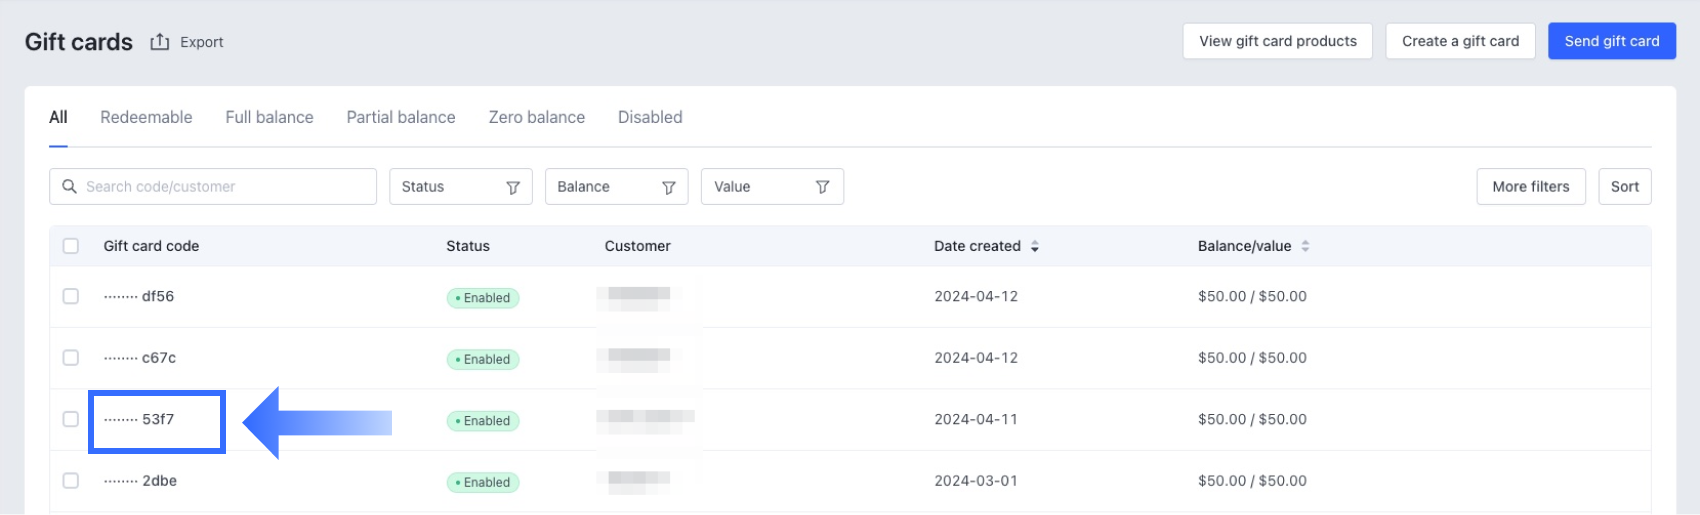Viewport: 1700px width, 515px height.
Task: Sort by Balance/value arrows icon
Action: pos(1305,246)
